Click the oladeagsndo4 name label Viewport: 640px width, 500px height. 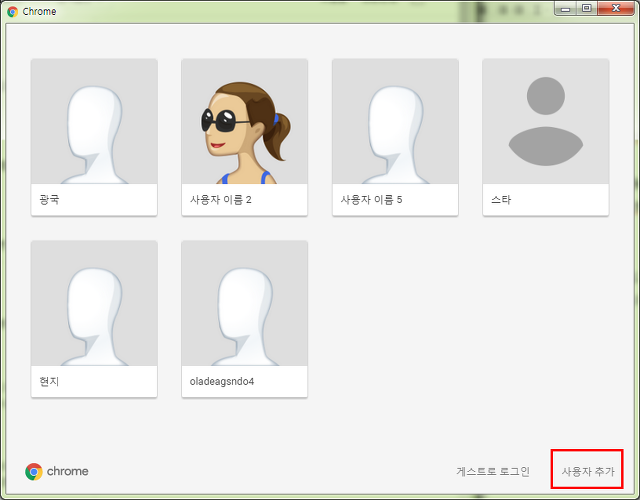222,381
